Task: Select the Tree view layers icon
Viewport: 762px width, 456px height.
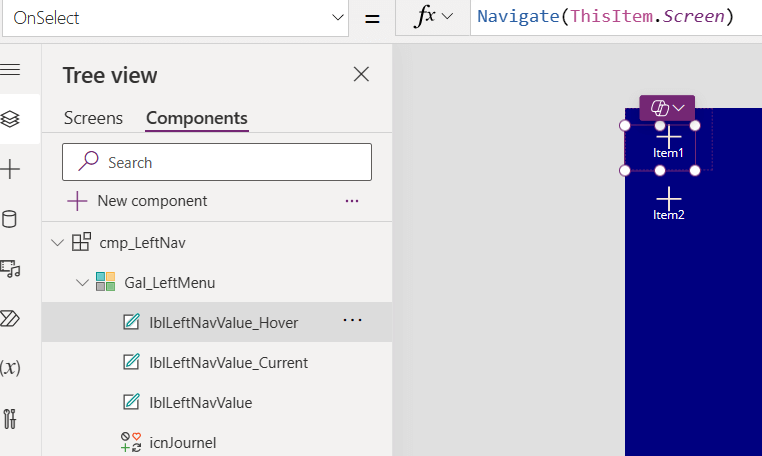Action: click(x=10, y=119)
